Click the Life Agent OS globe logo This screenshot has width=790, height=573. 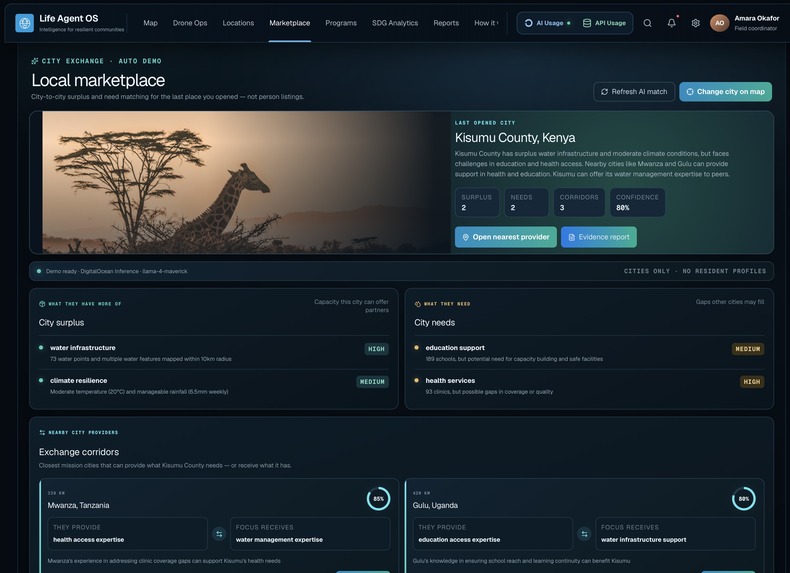click(x=24, y=23)
